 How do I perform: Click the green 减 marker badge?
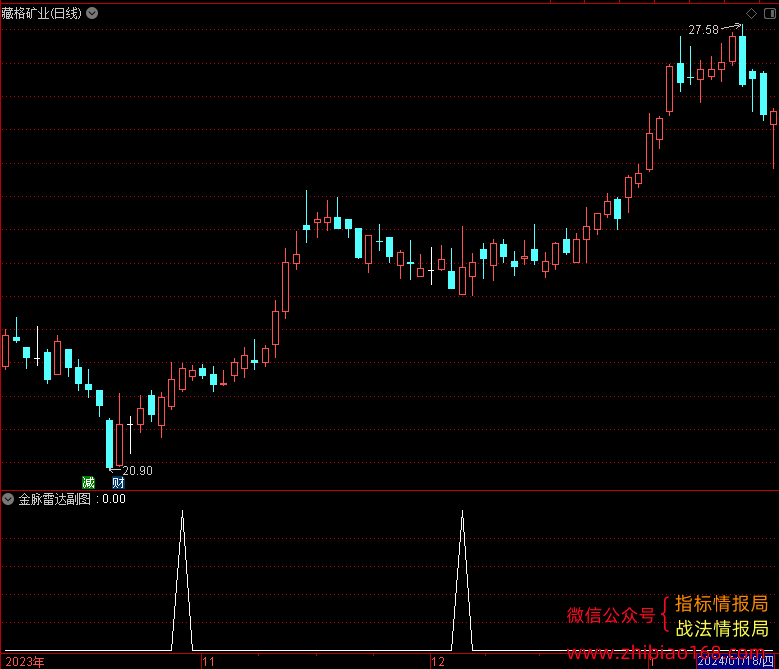point(88,482)
